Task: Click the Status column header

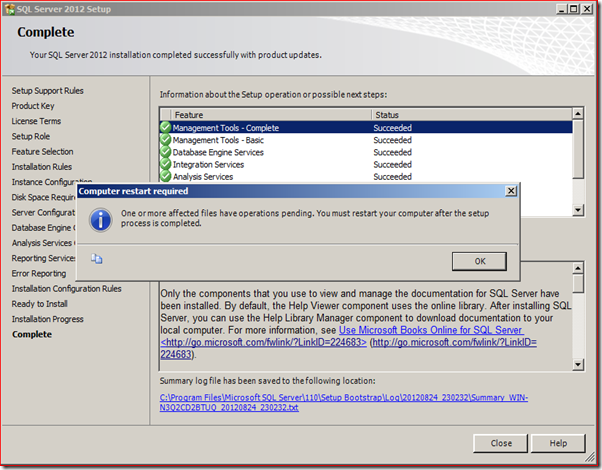Action: point(472,115)
